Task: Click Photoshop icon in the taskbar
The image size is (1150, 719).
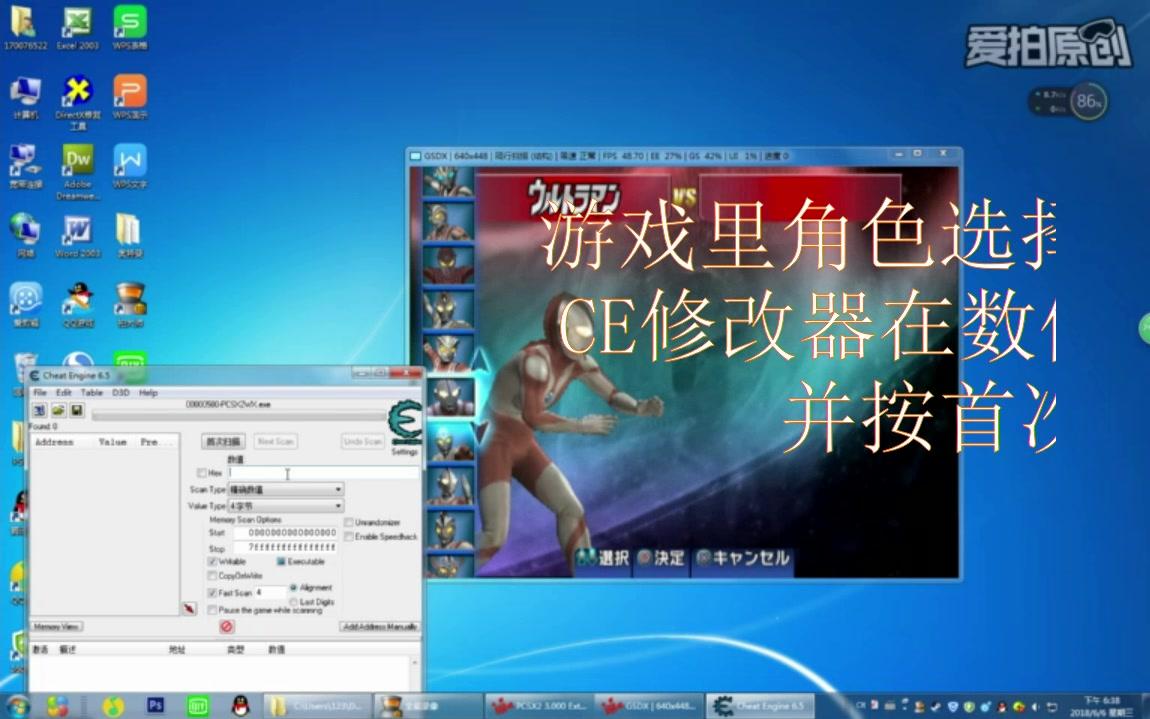Action: (155, 706)
